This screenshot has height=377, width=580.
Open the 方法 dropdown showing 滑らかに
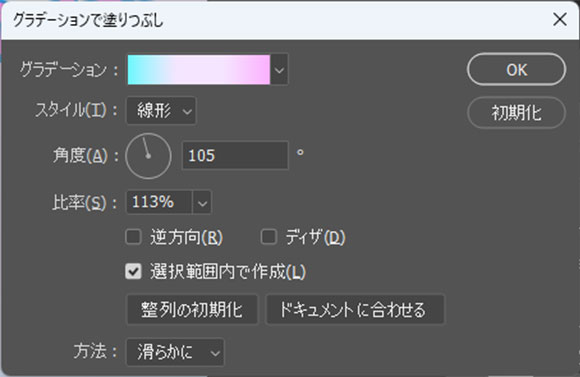point(175,352)
